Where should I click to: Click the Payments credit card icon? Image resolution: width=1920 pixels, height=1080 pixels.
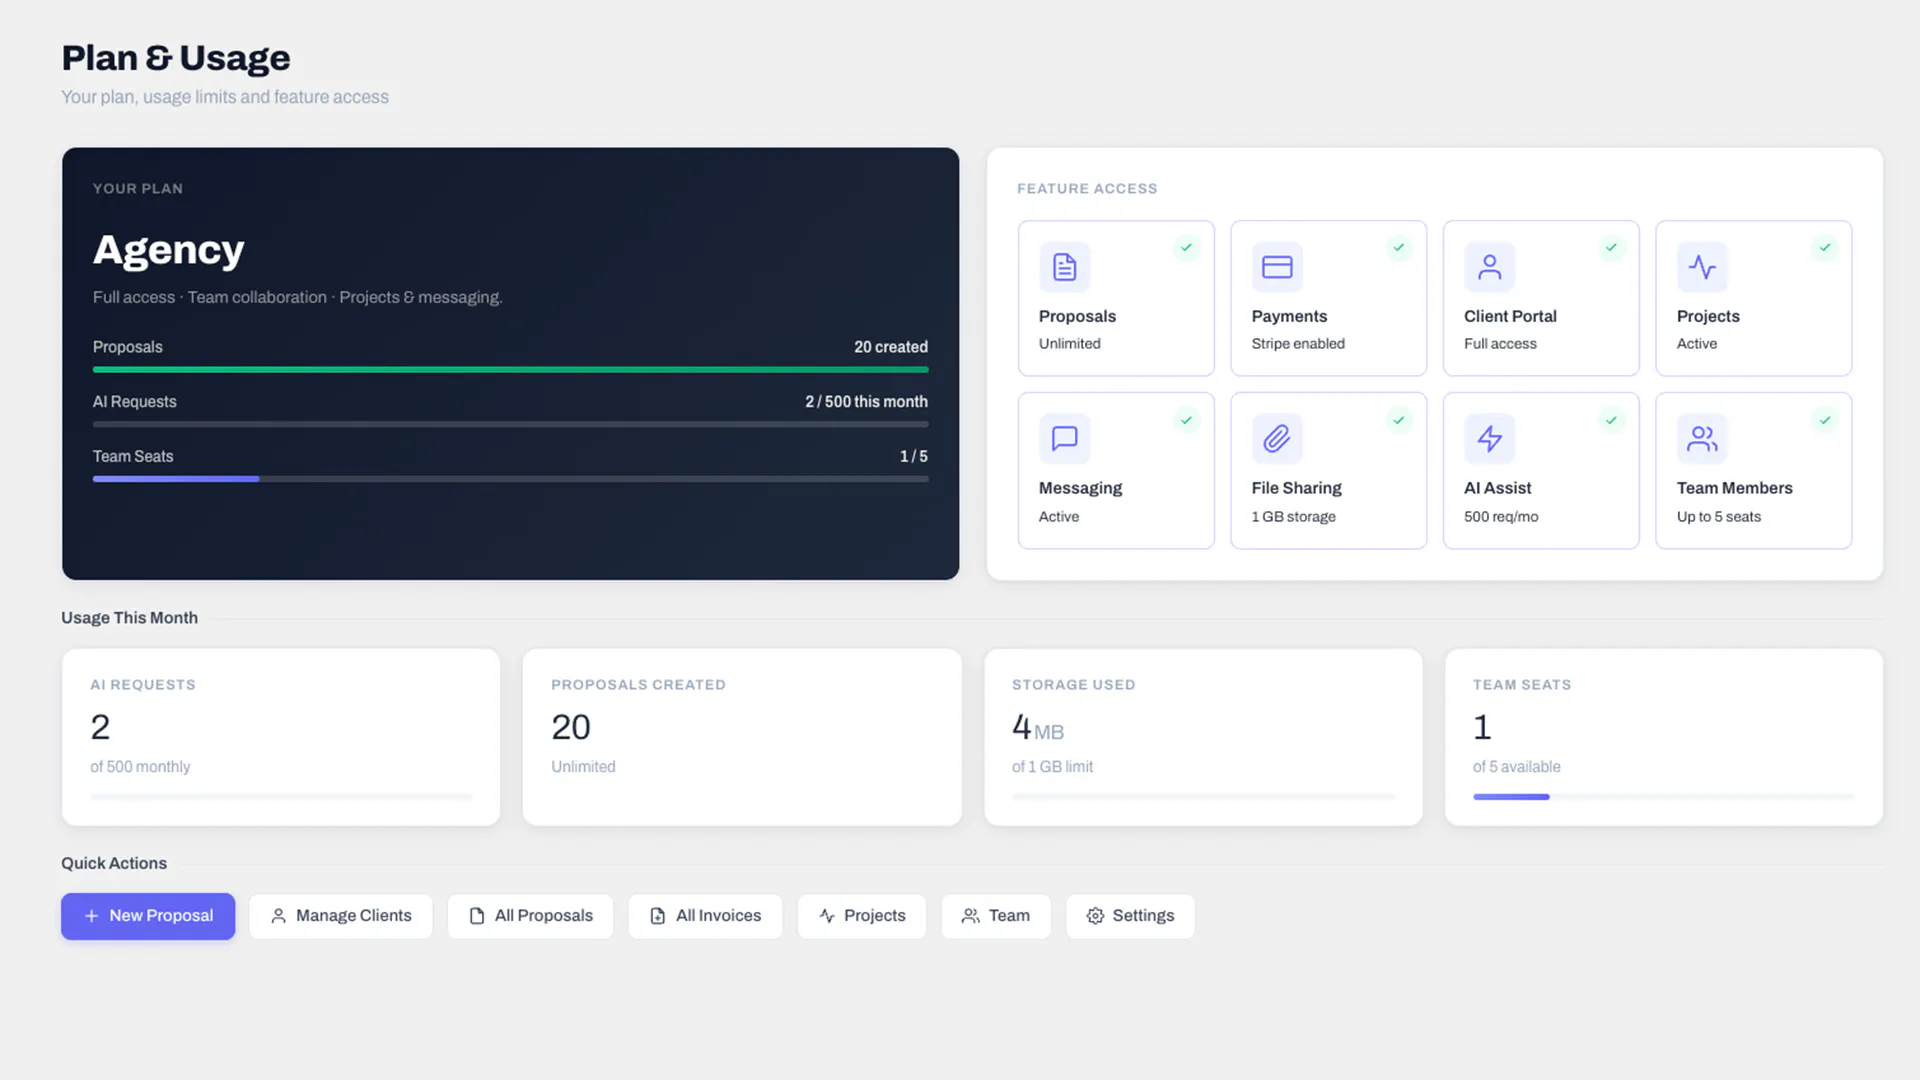pos(1277,267)
